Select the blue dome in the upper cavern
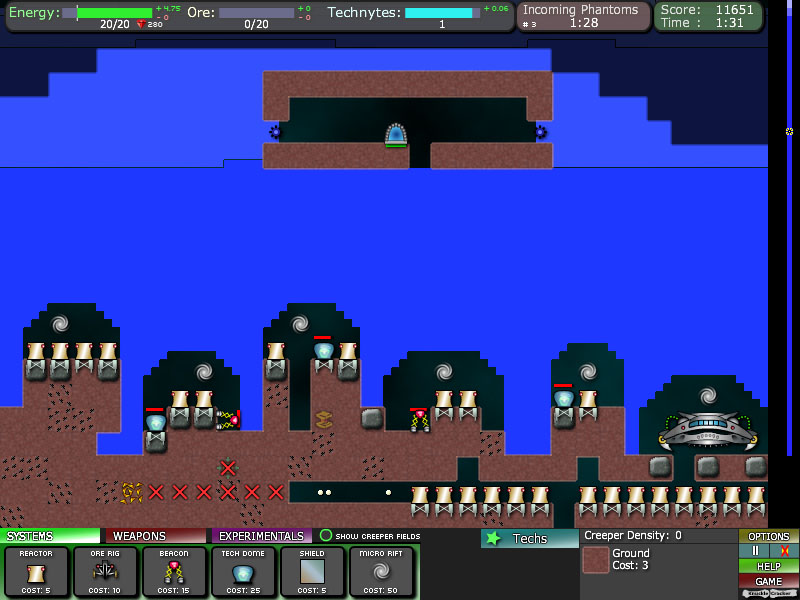The height and width of the screenshot is (600, 800). pyautogui.click(x=396, y=135)
